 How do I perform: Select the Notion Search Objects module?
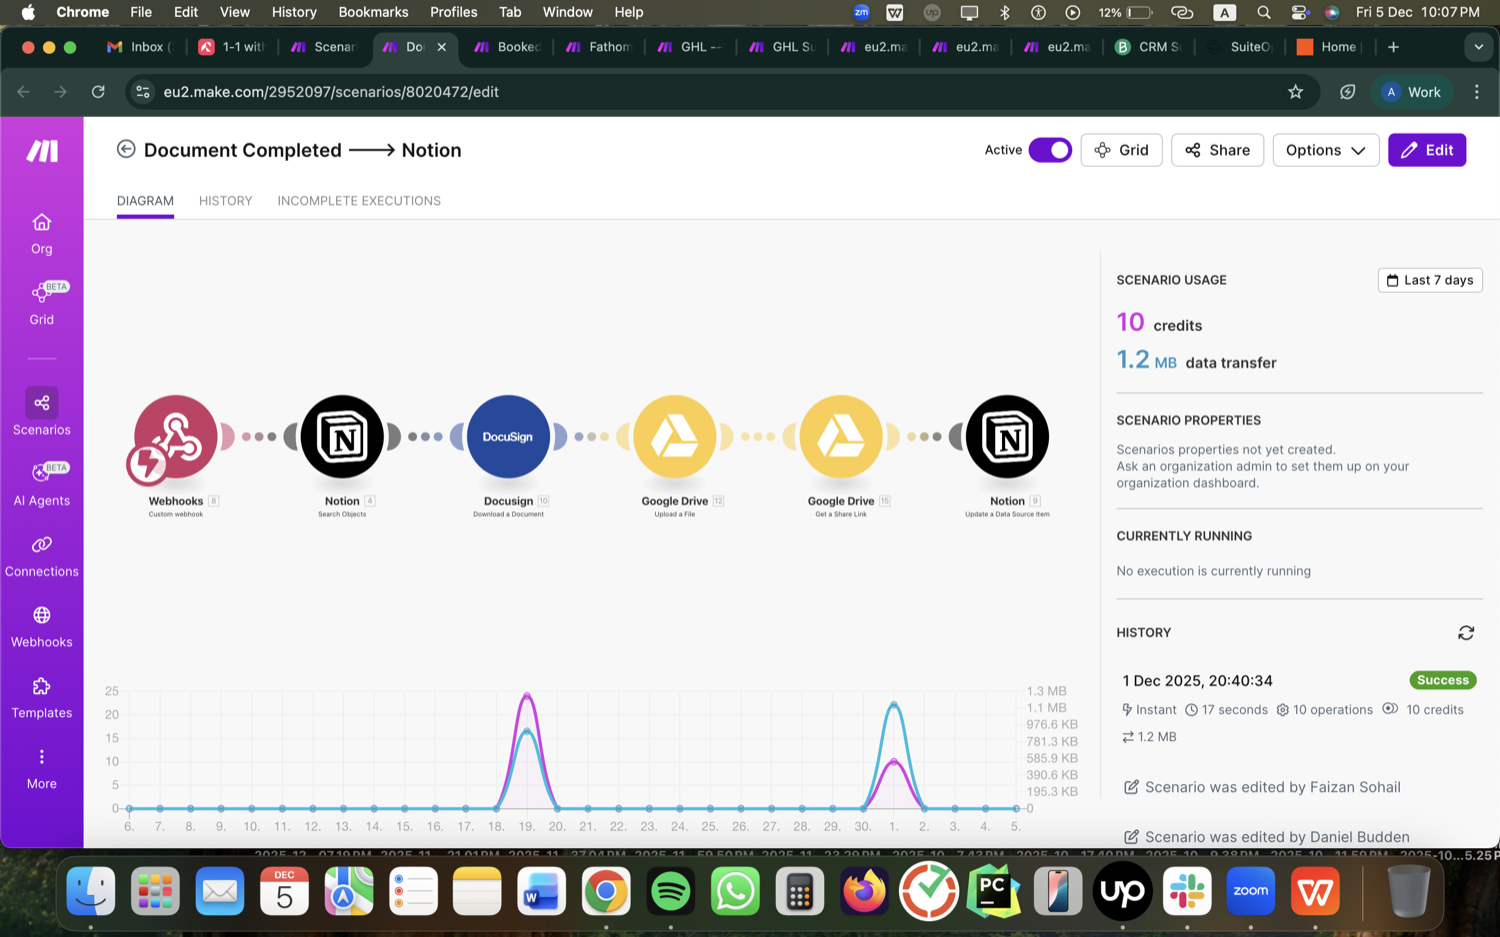pyautogui.click(x=342, y=437)
